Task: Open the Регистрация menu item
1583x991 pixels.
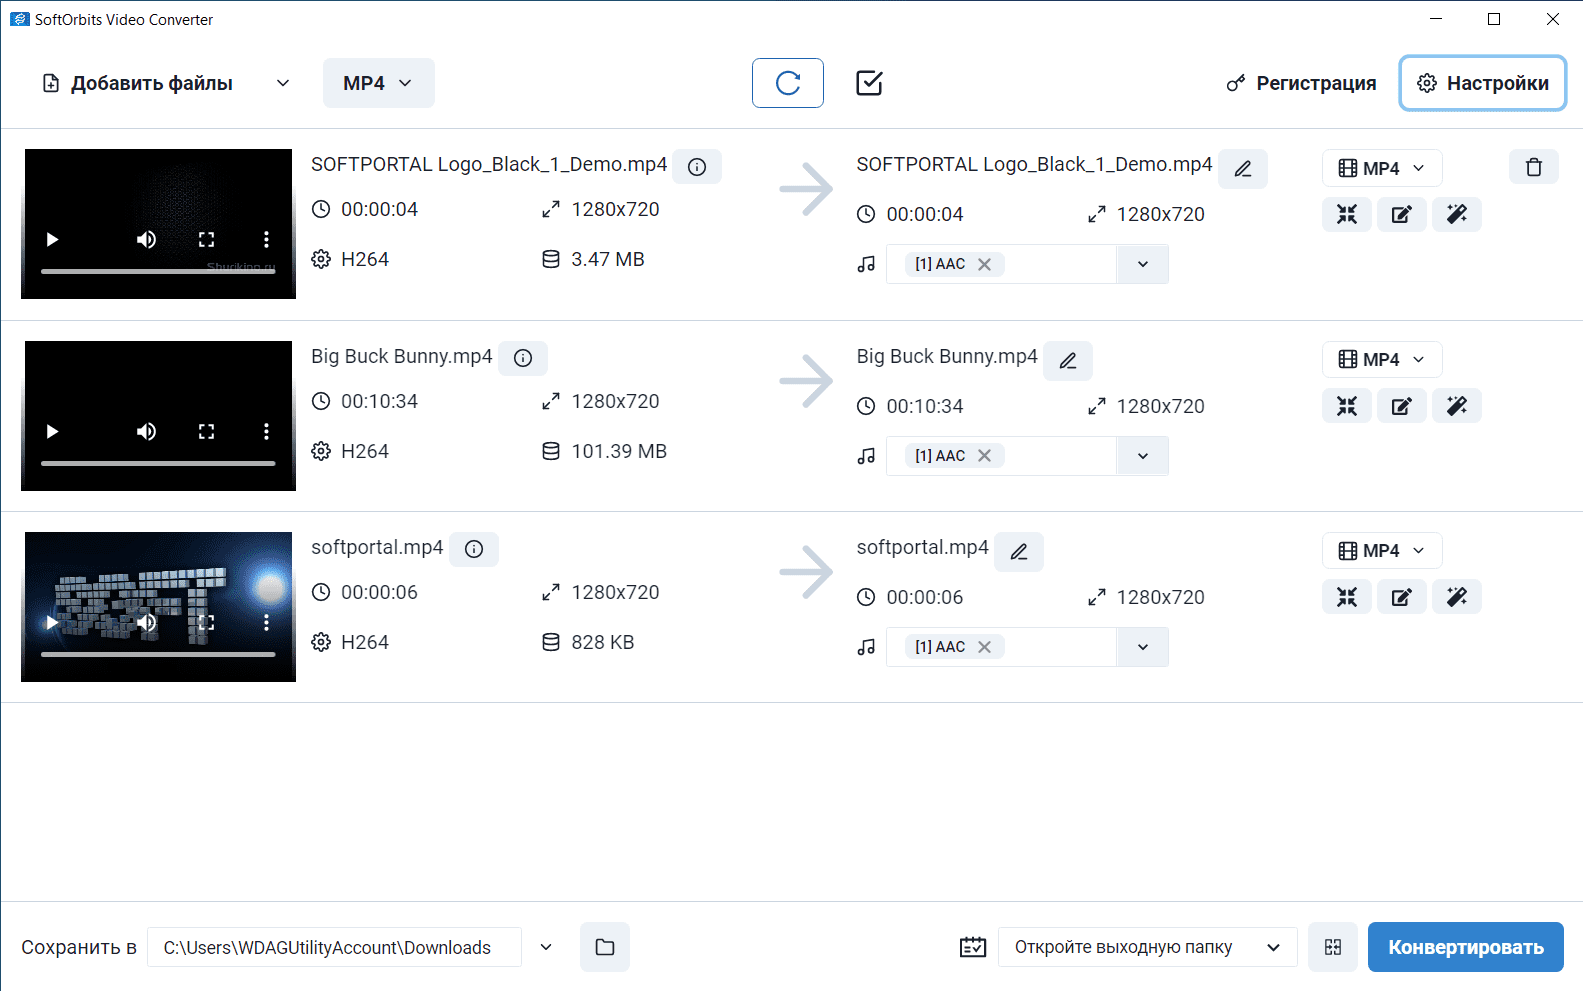Action: pyautogui.click(x=1301, y=83)
